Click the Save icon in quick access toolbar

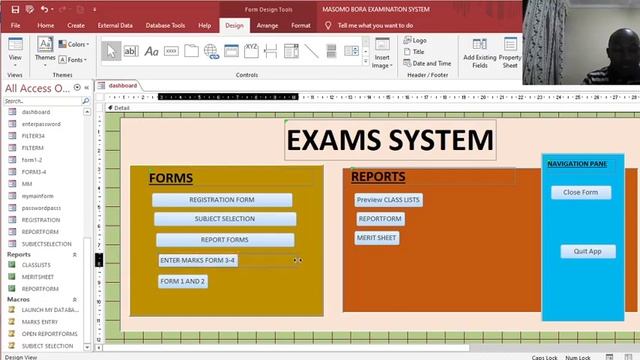[15, 9]
